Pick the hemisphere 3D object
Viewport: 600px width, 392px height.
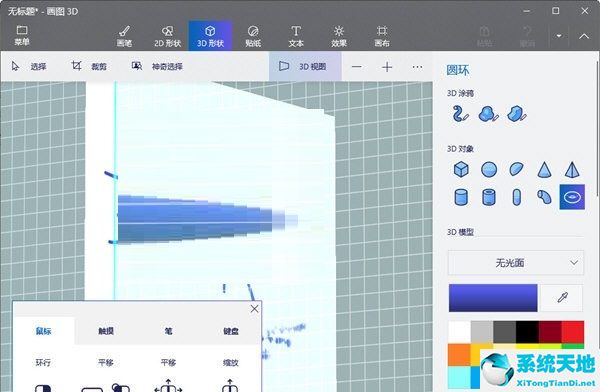click(517, 169)
